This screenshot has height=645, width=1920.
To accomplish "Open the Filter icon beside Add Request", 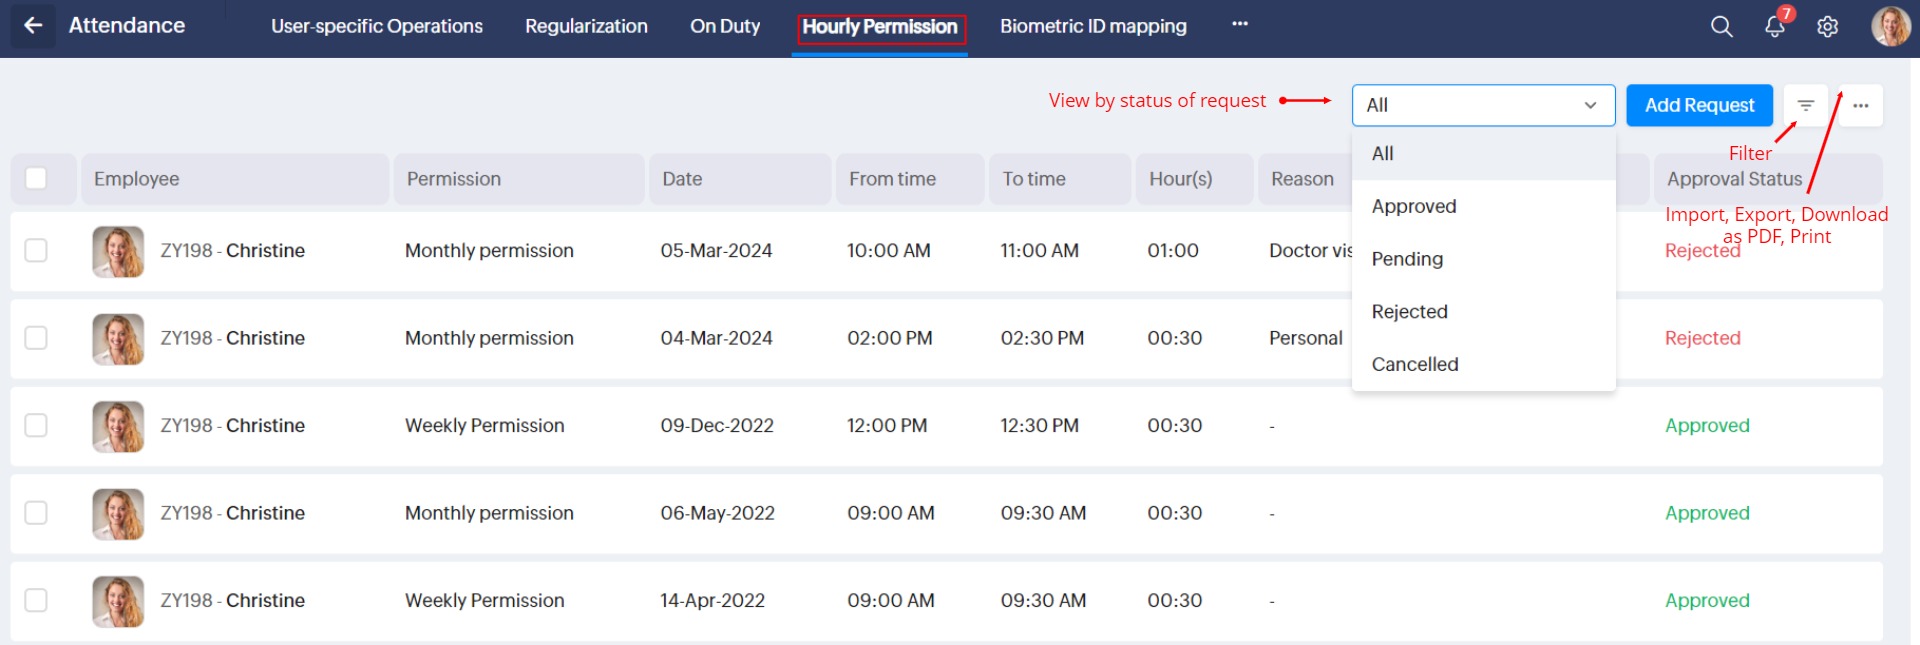I will (1805, 105).
